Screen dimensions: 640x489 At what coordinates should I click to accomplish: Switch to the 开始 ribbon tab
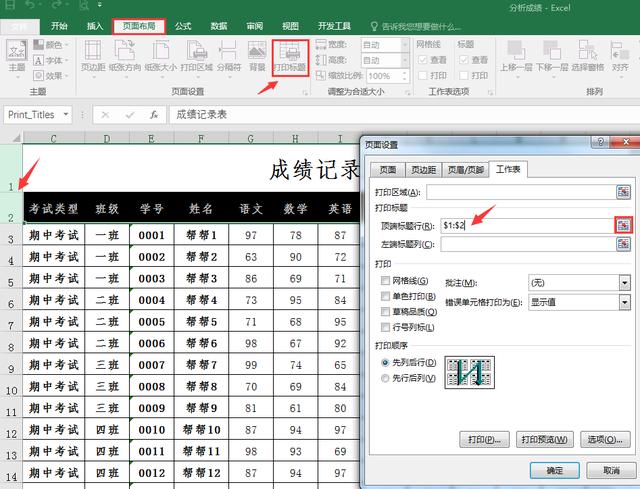(x=59, y=26)
